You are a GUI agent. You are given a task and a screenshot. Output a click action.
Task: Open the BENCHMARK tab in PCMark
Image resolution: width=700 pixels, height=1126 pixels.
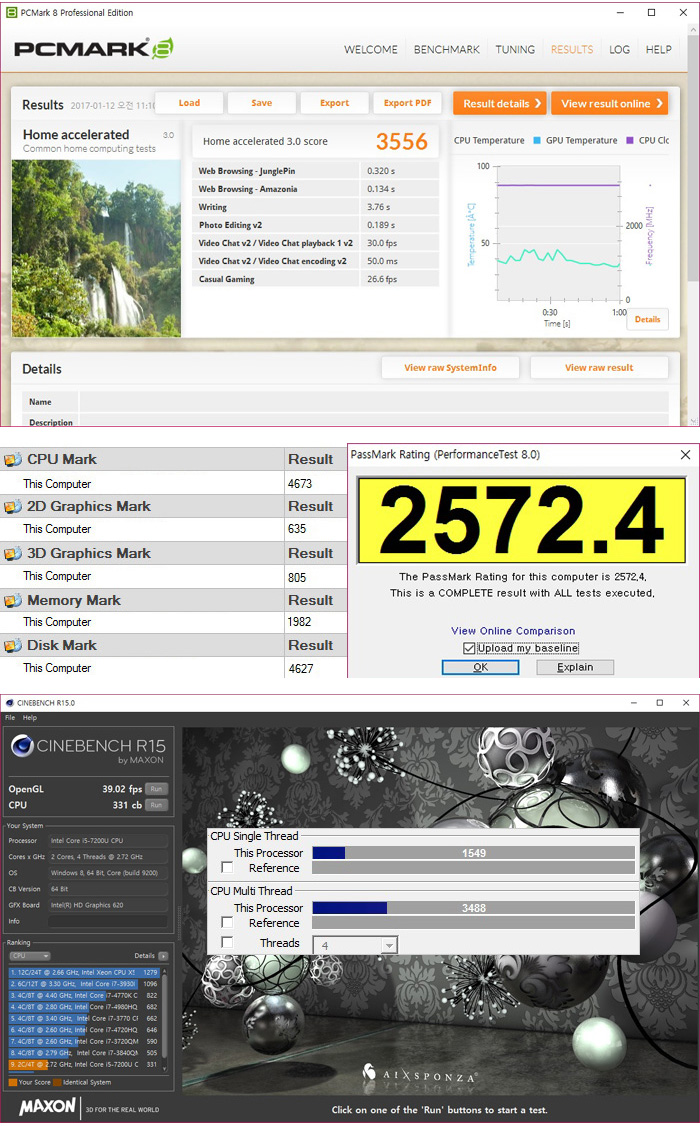pyautogui.click(x=446, y=49)
